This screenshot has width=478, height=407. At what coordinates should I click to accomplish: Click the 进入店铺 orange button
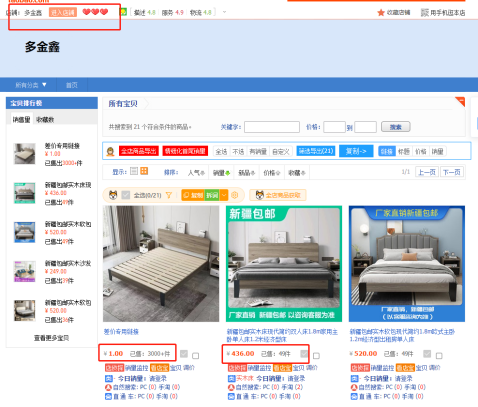(63, 12)
